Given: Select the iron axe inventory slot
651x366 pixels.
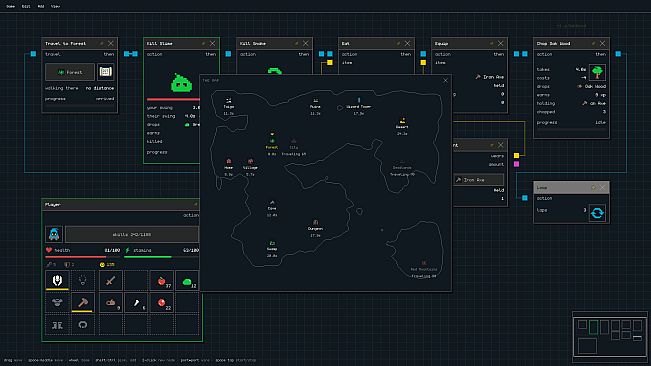Looking at the screenshot, I should pyautogui.click(x=83, y=303).
